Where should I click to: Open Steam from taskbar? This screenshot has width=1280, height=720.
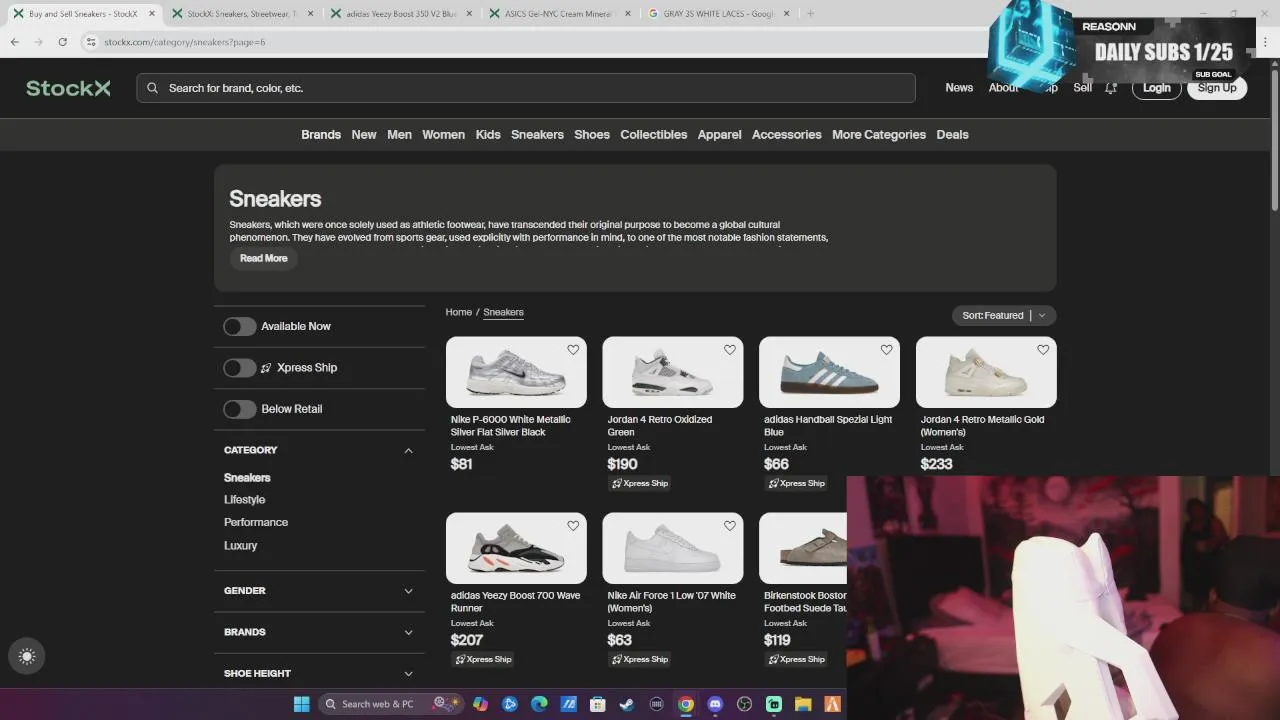(627, 704)
